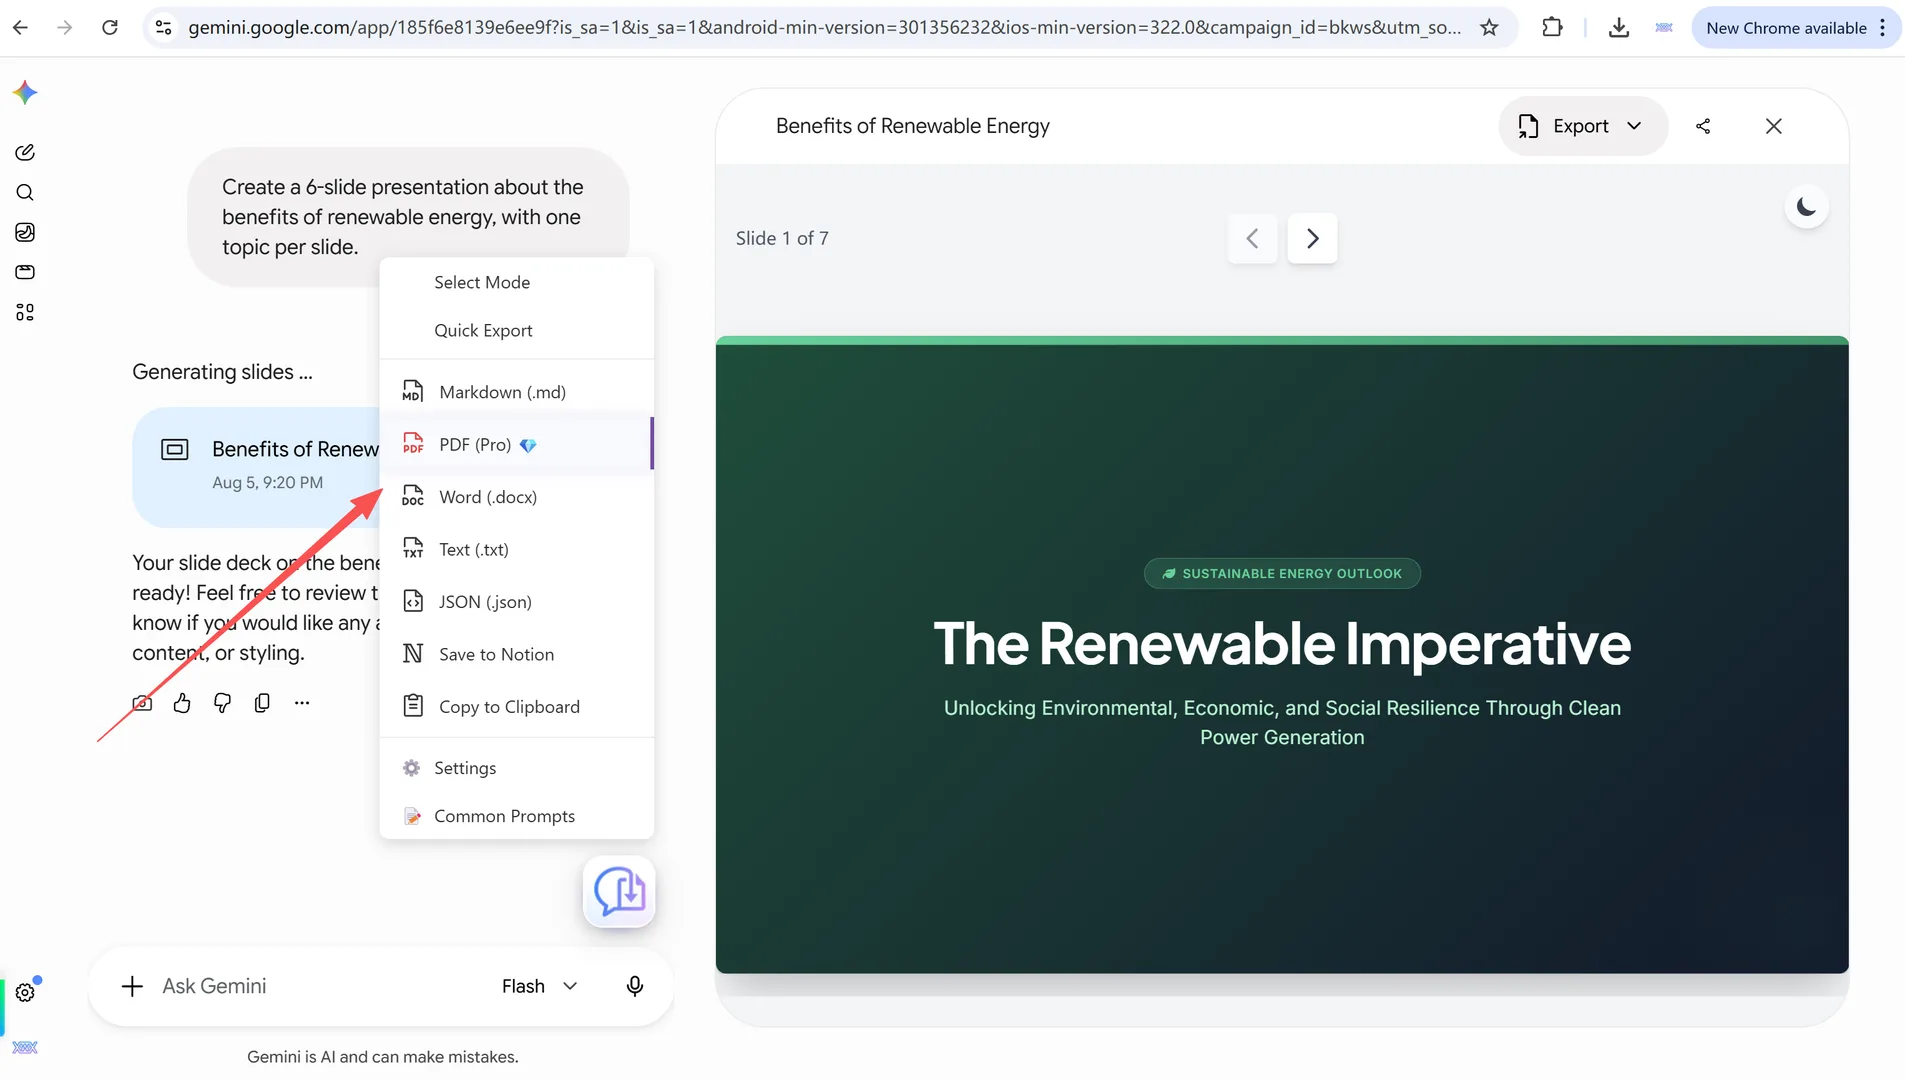
Task: Open Chrome downloads icon
Action: (1618, 28)
